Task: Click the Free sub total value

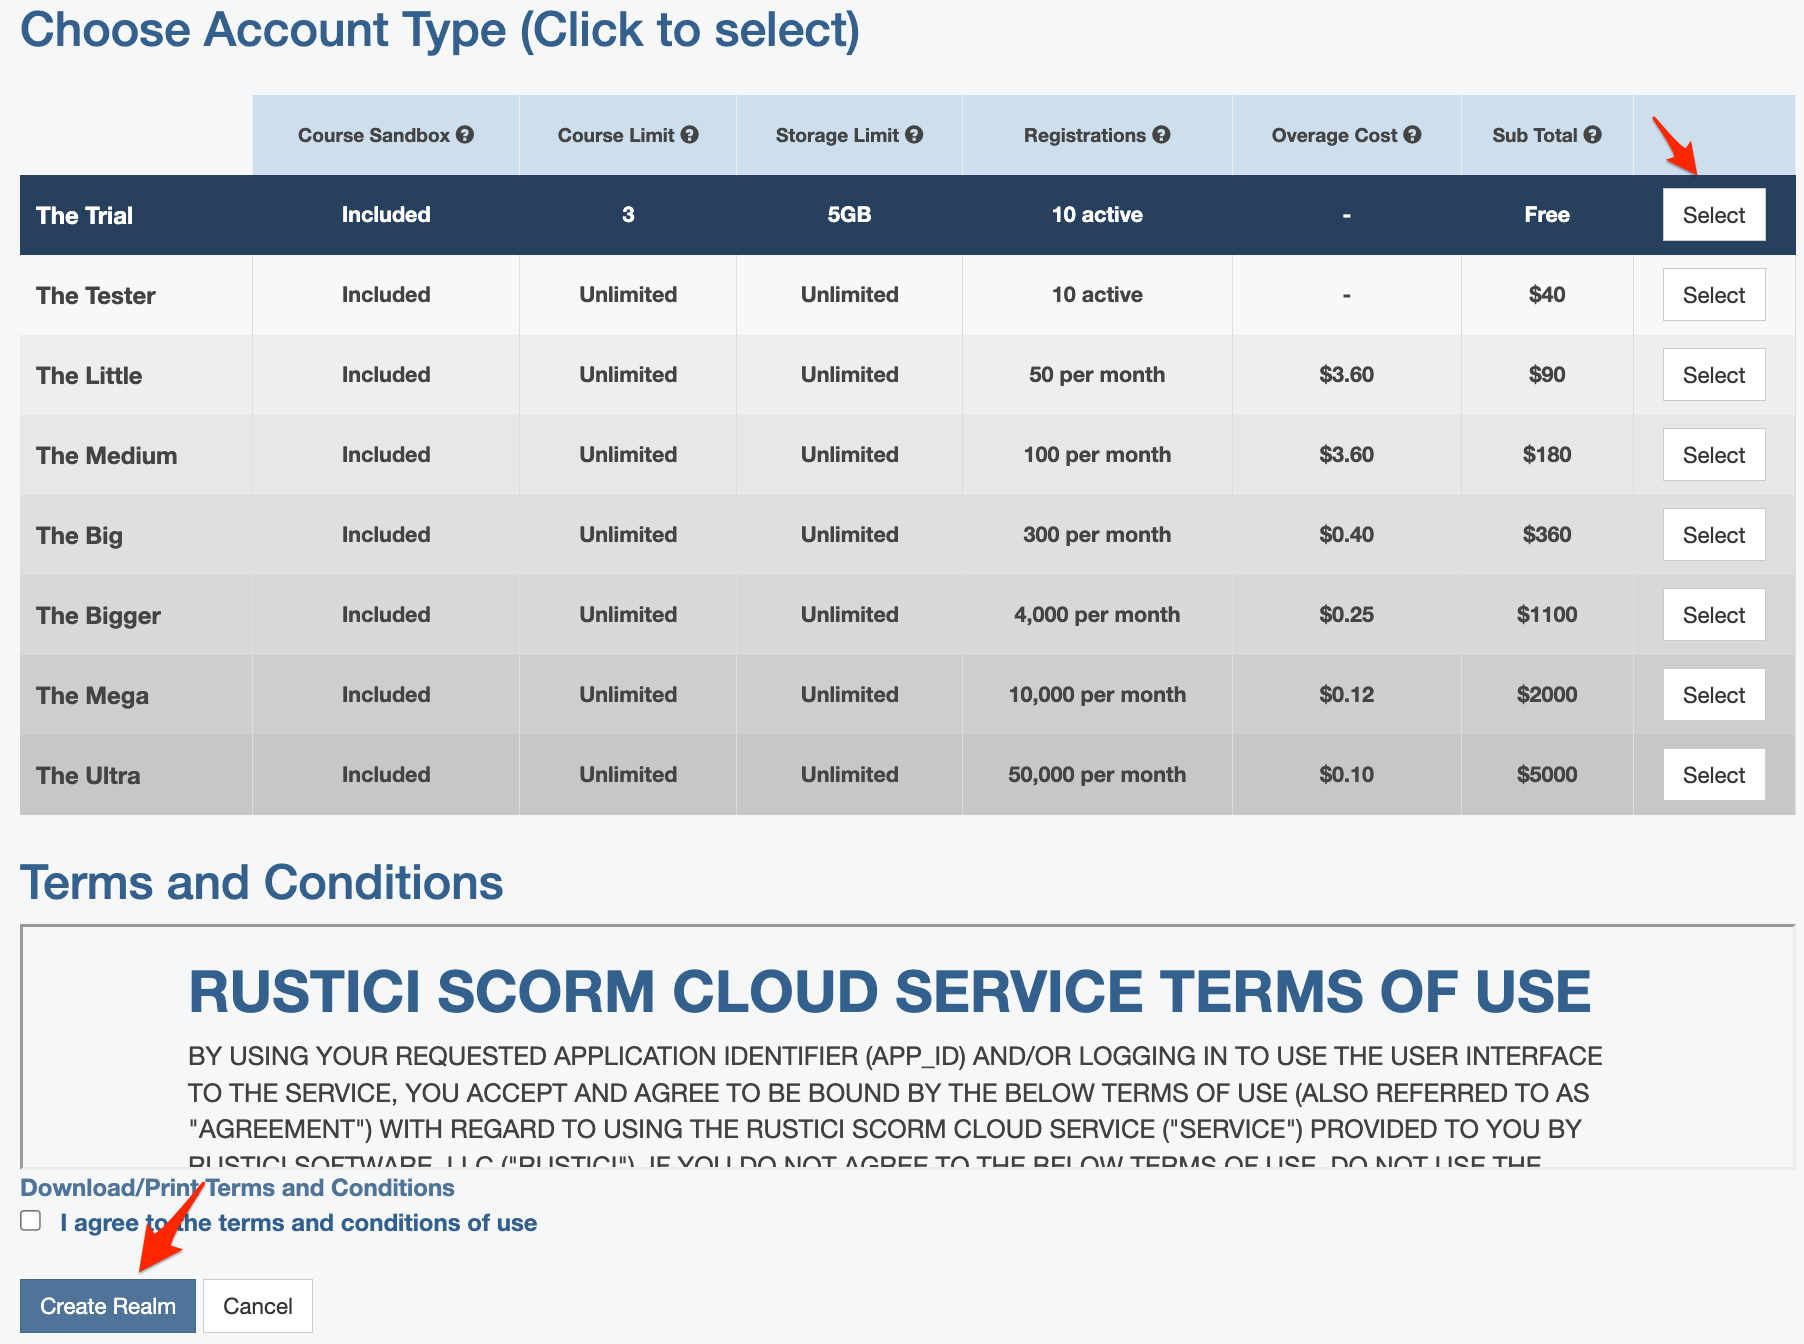Action: pyautogui.click(x=1547, y=215)
